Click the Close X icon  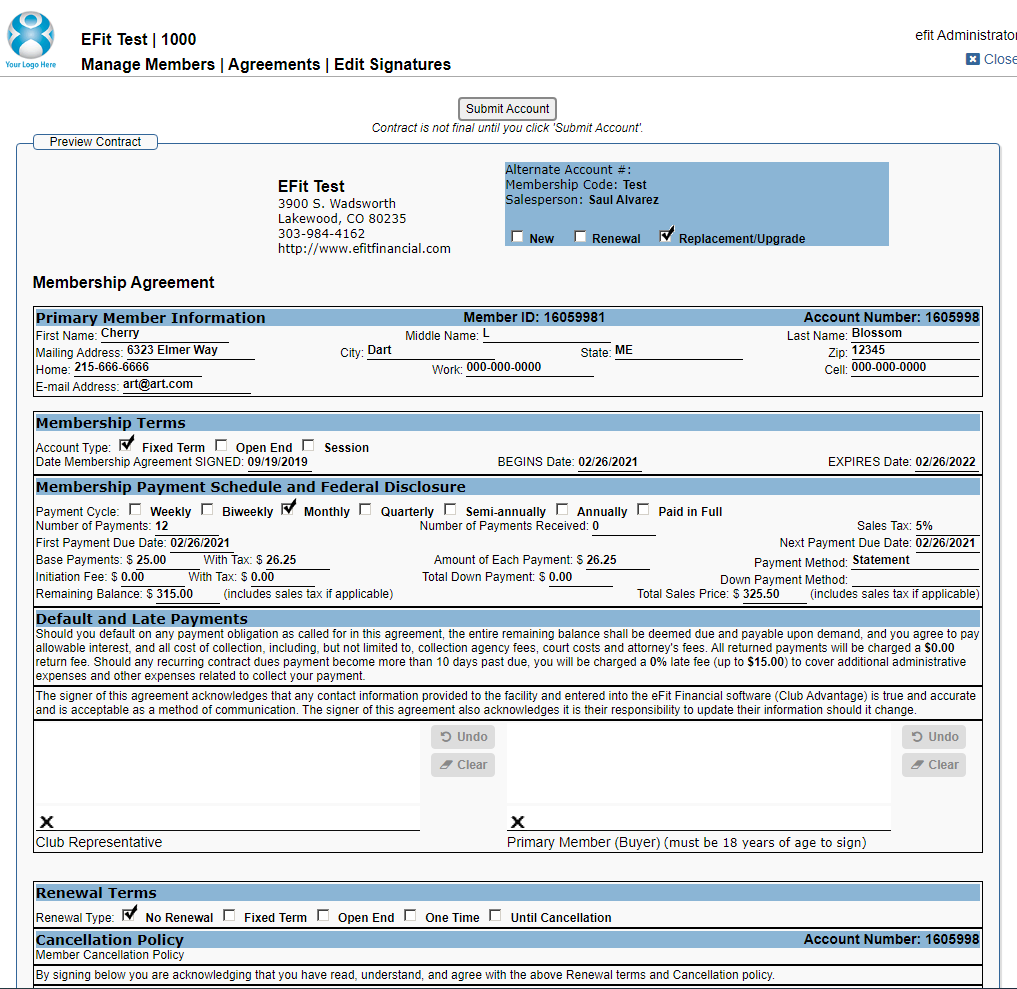point(972,59)
